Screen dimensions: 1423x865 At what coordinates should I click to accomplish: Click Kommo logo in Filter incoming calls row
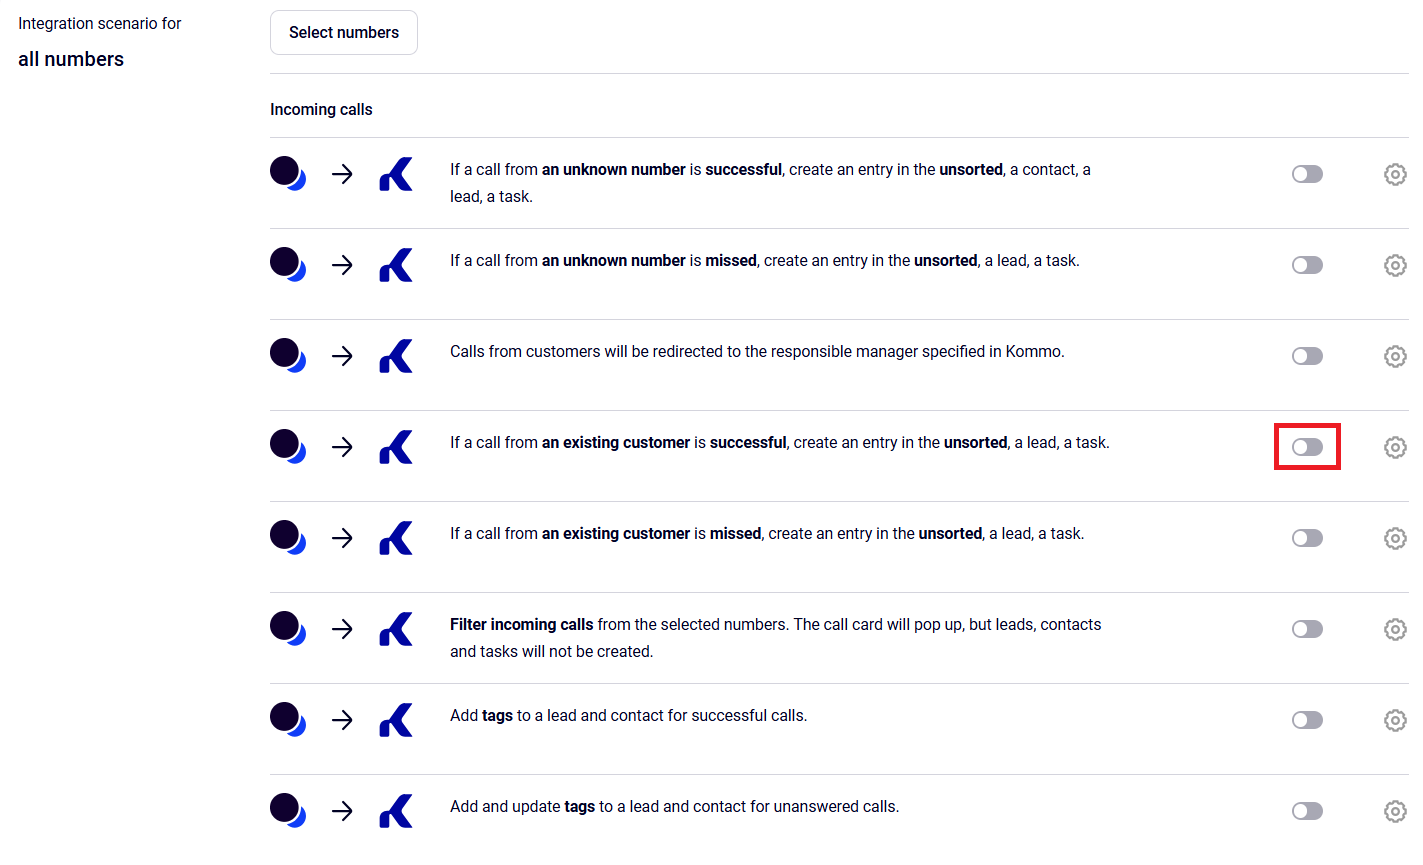click(x=396, y=629)
